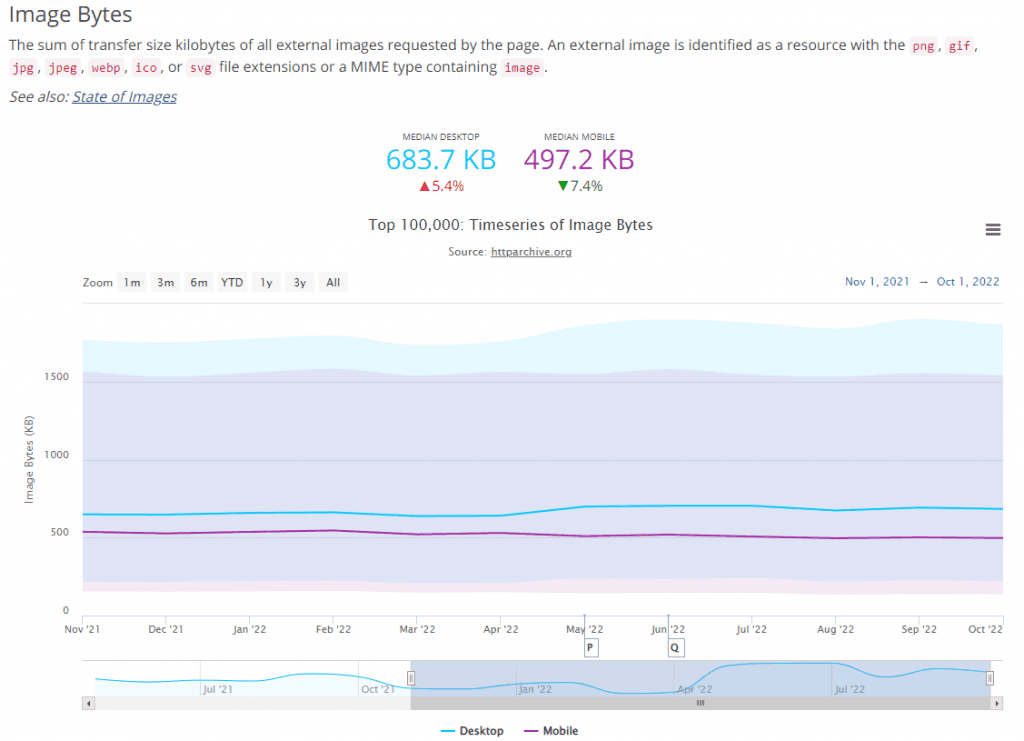Click the Nov 1, 2021 start date field
The height and width of the screenshot is (741, 1024).
pyautogui.click(x=877, y=282)
